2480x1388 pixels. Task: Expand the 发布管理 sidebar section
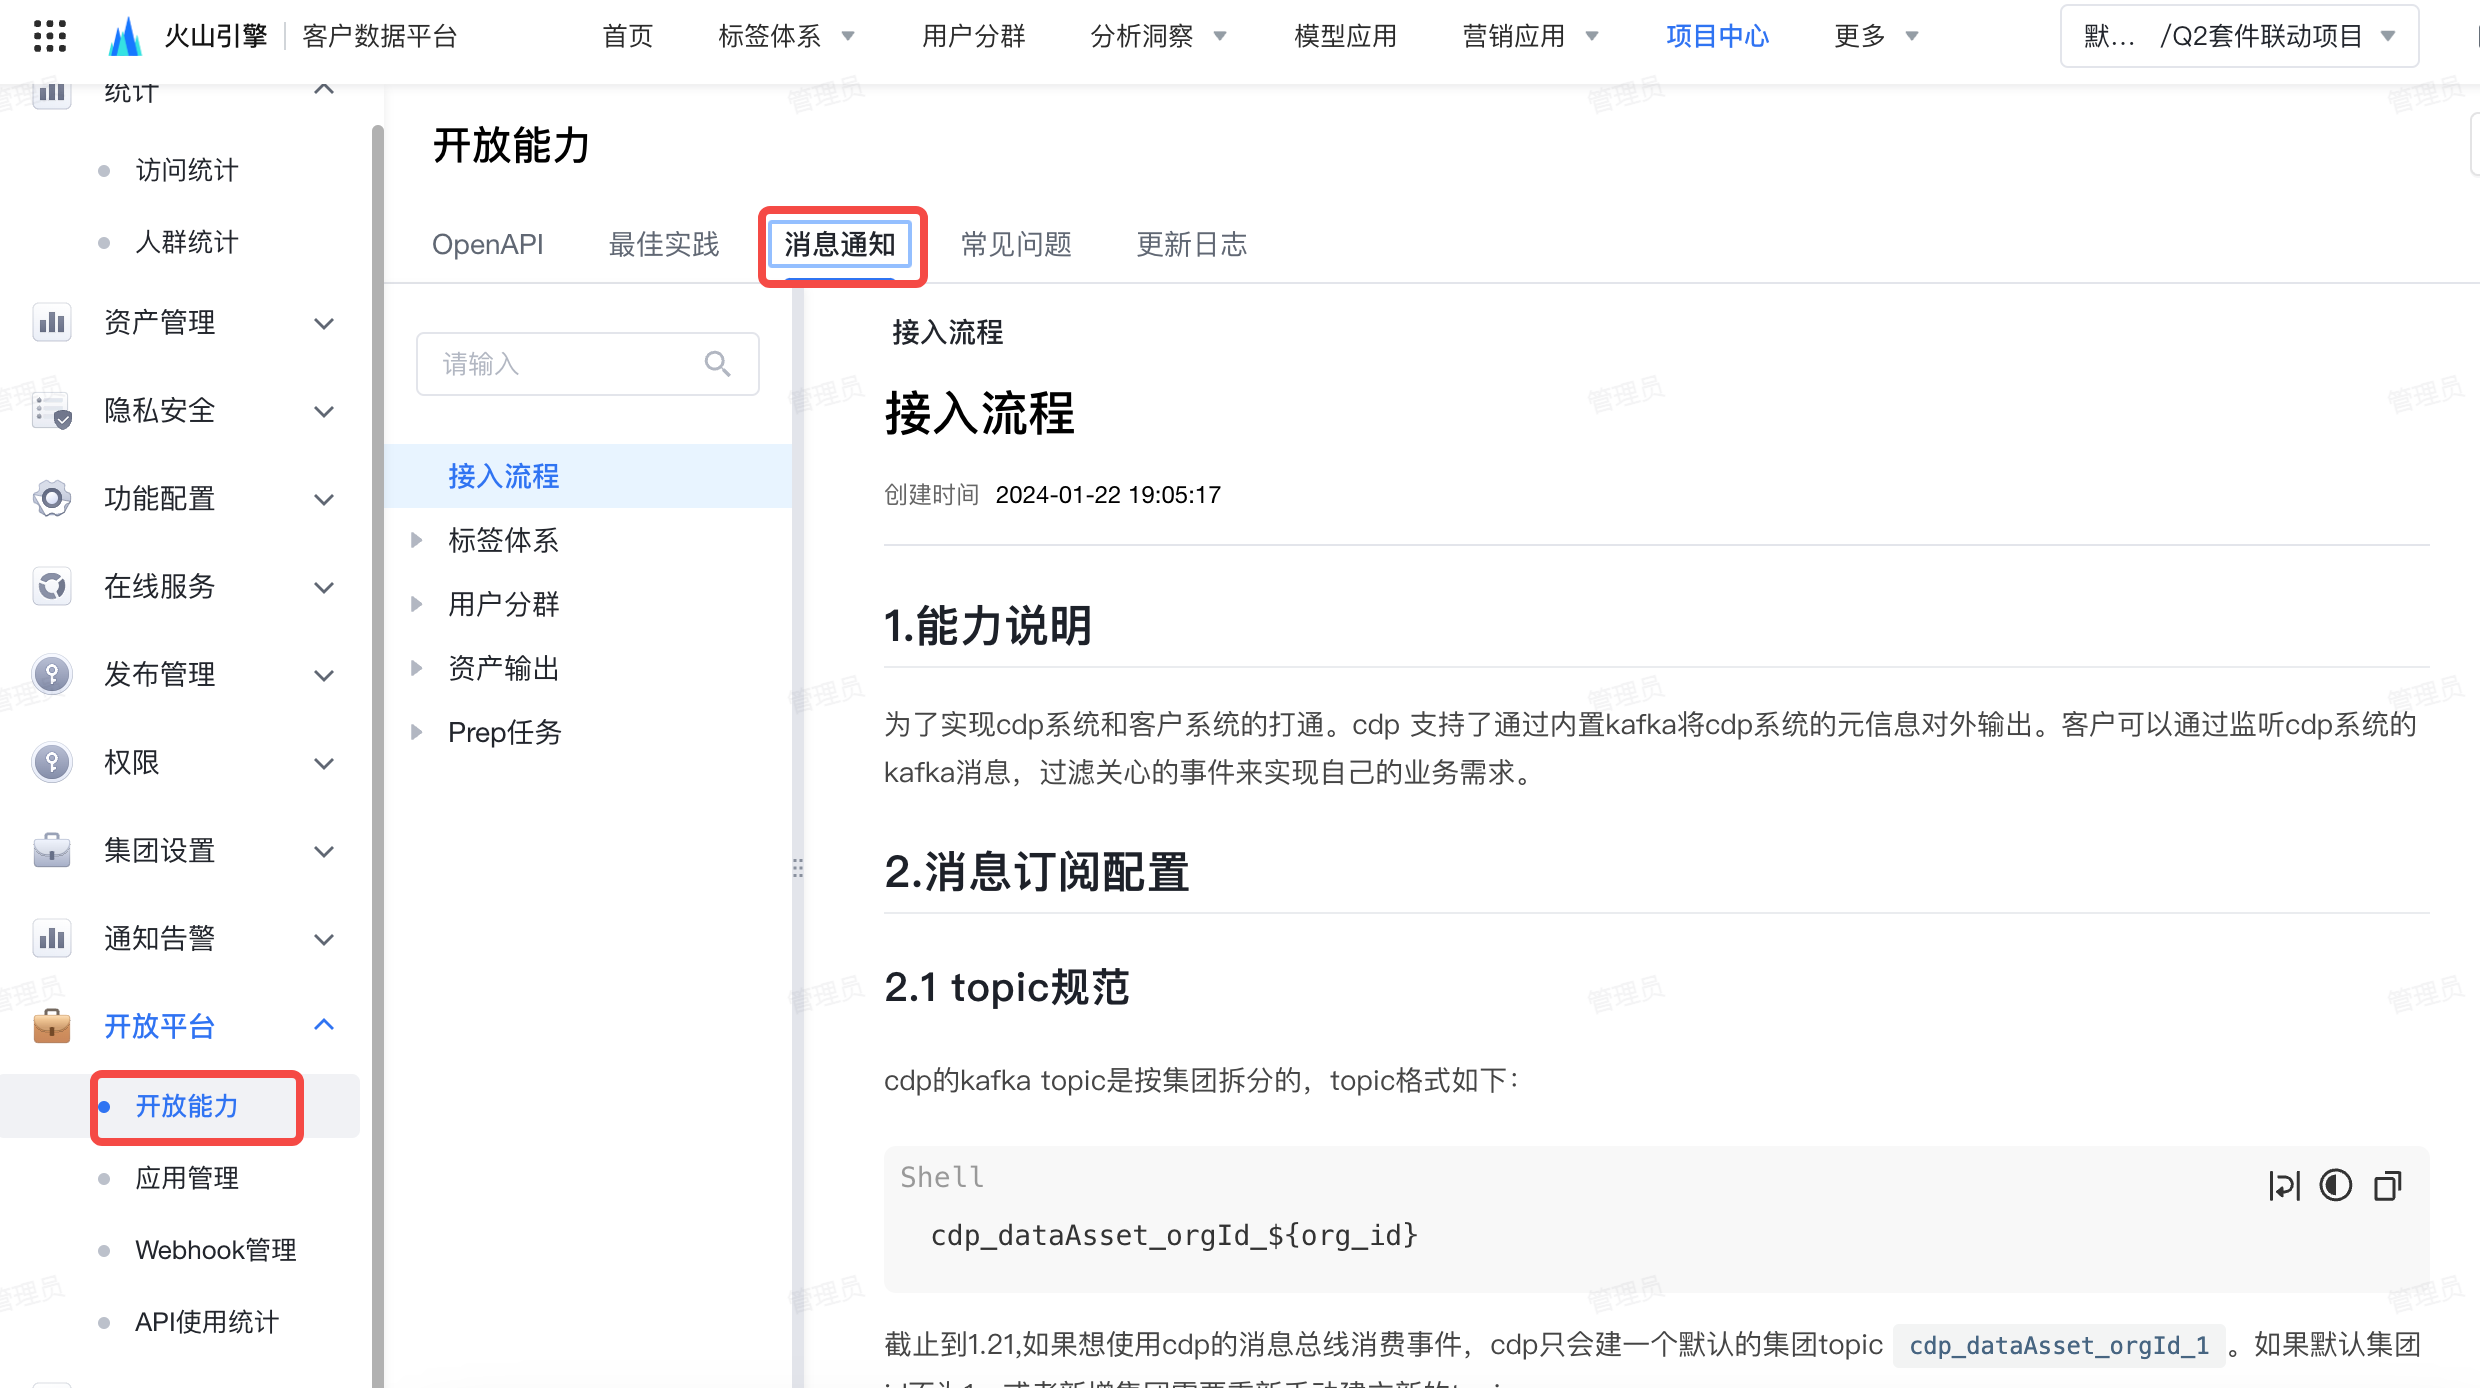323,676
